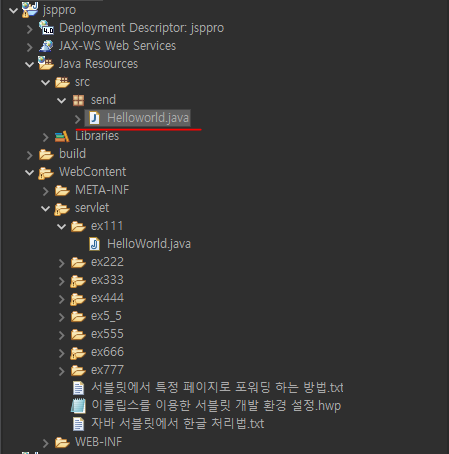Click the Deployment Descriptor icon
Viewport: 449px width, 454px height.
(x=46, y=28)
